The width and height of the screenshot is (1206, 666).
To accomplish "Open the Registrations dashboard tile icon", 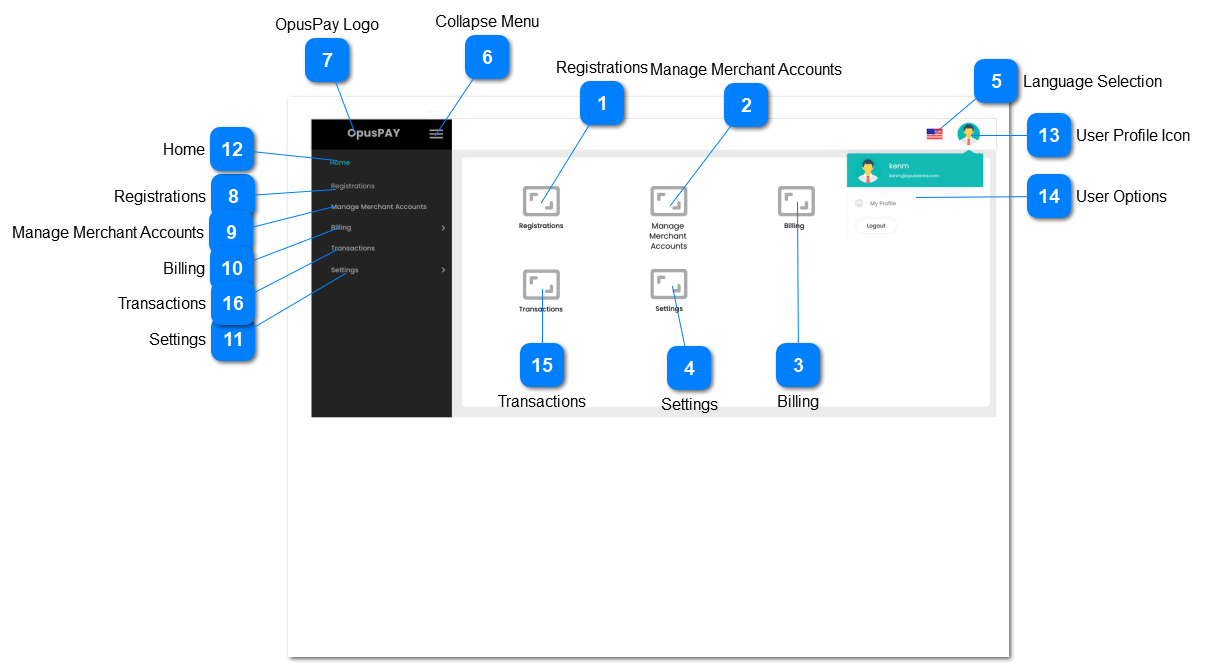I will pos(541,201).
